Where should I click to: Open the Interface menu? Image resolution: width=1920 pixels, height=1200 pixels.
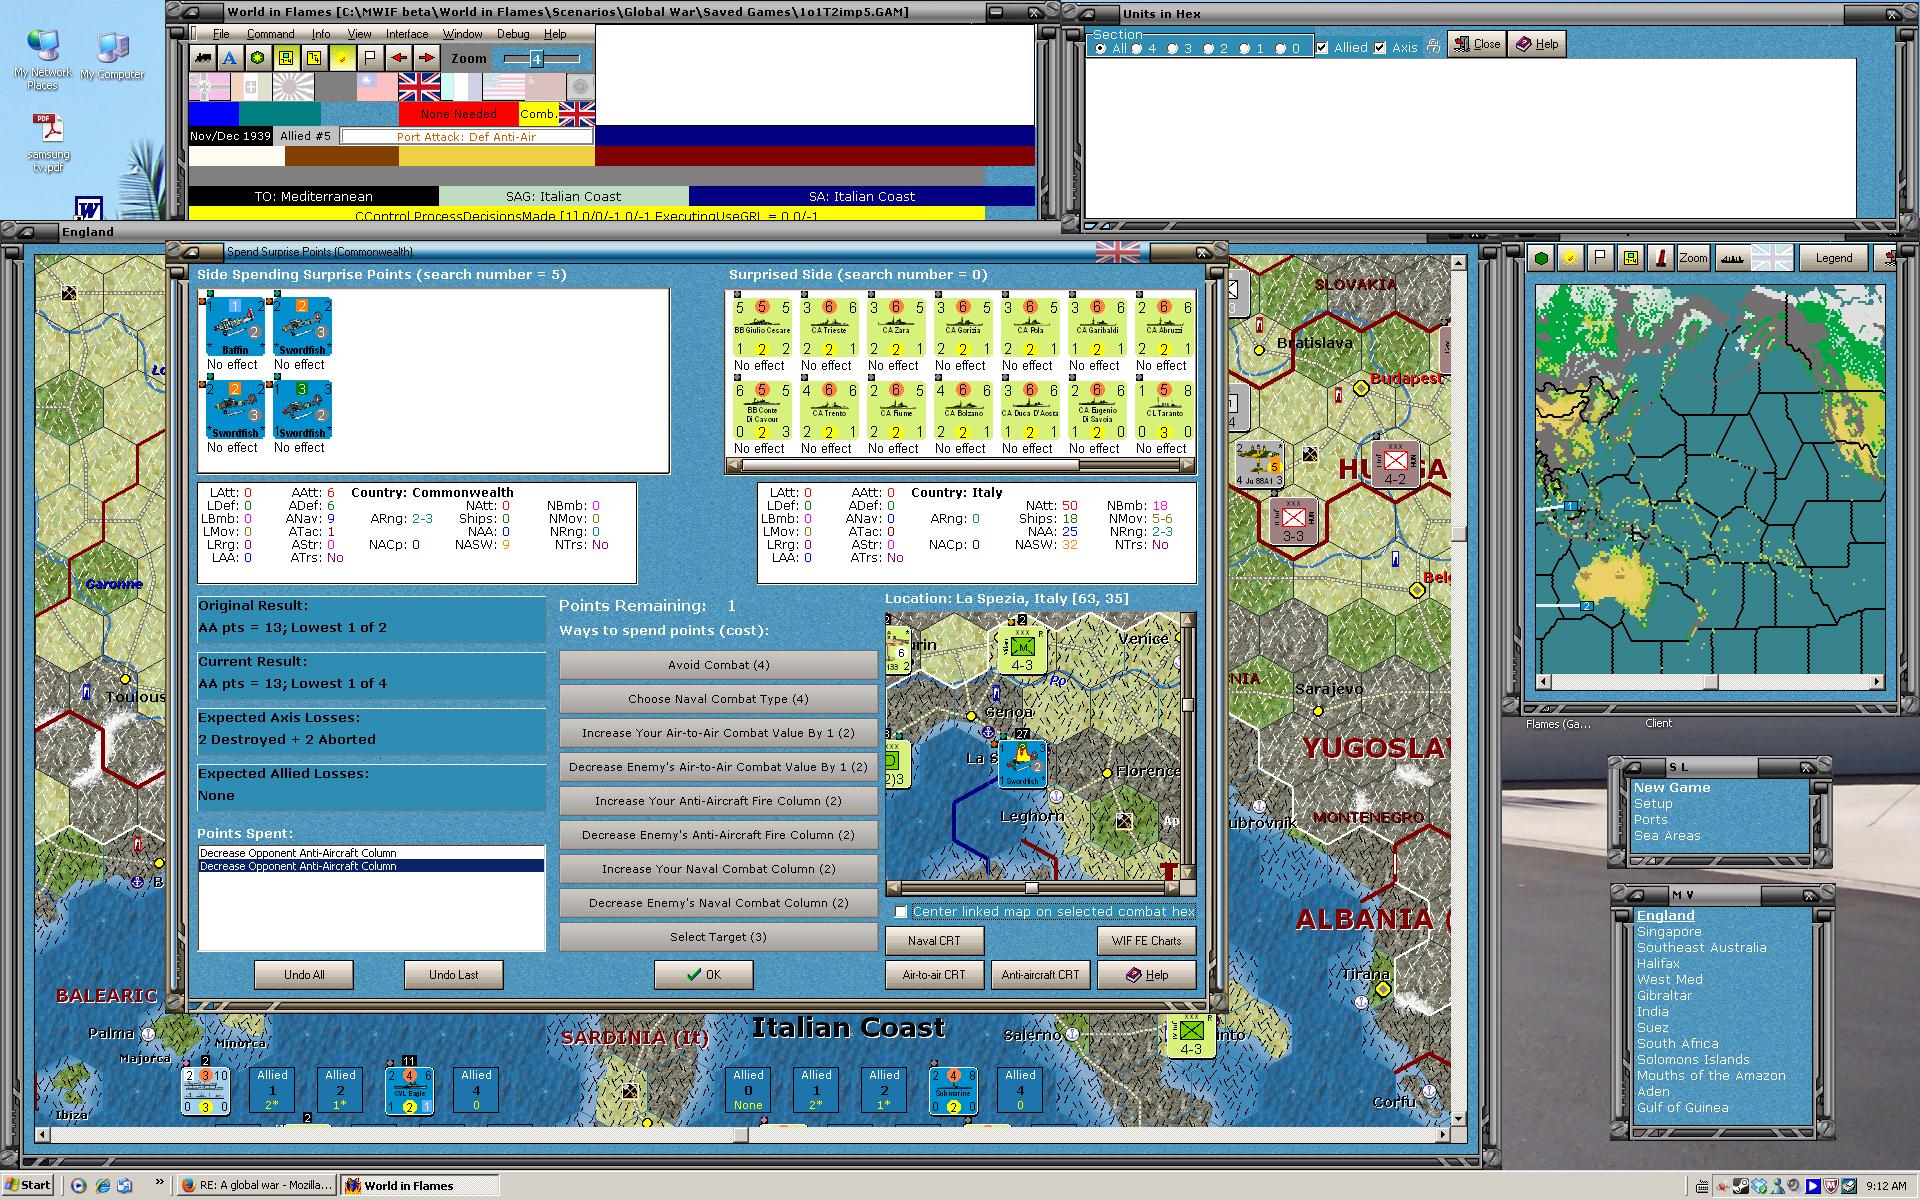(407, 34)
